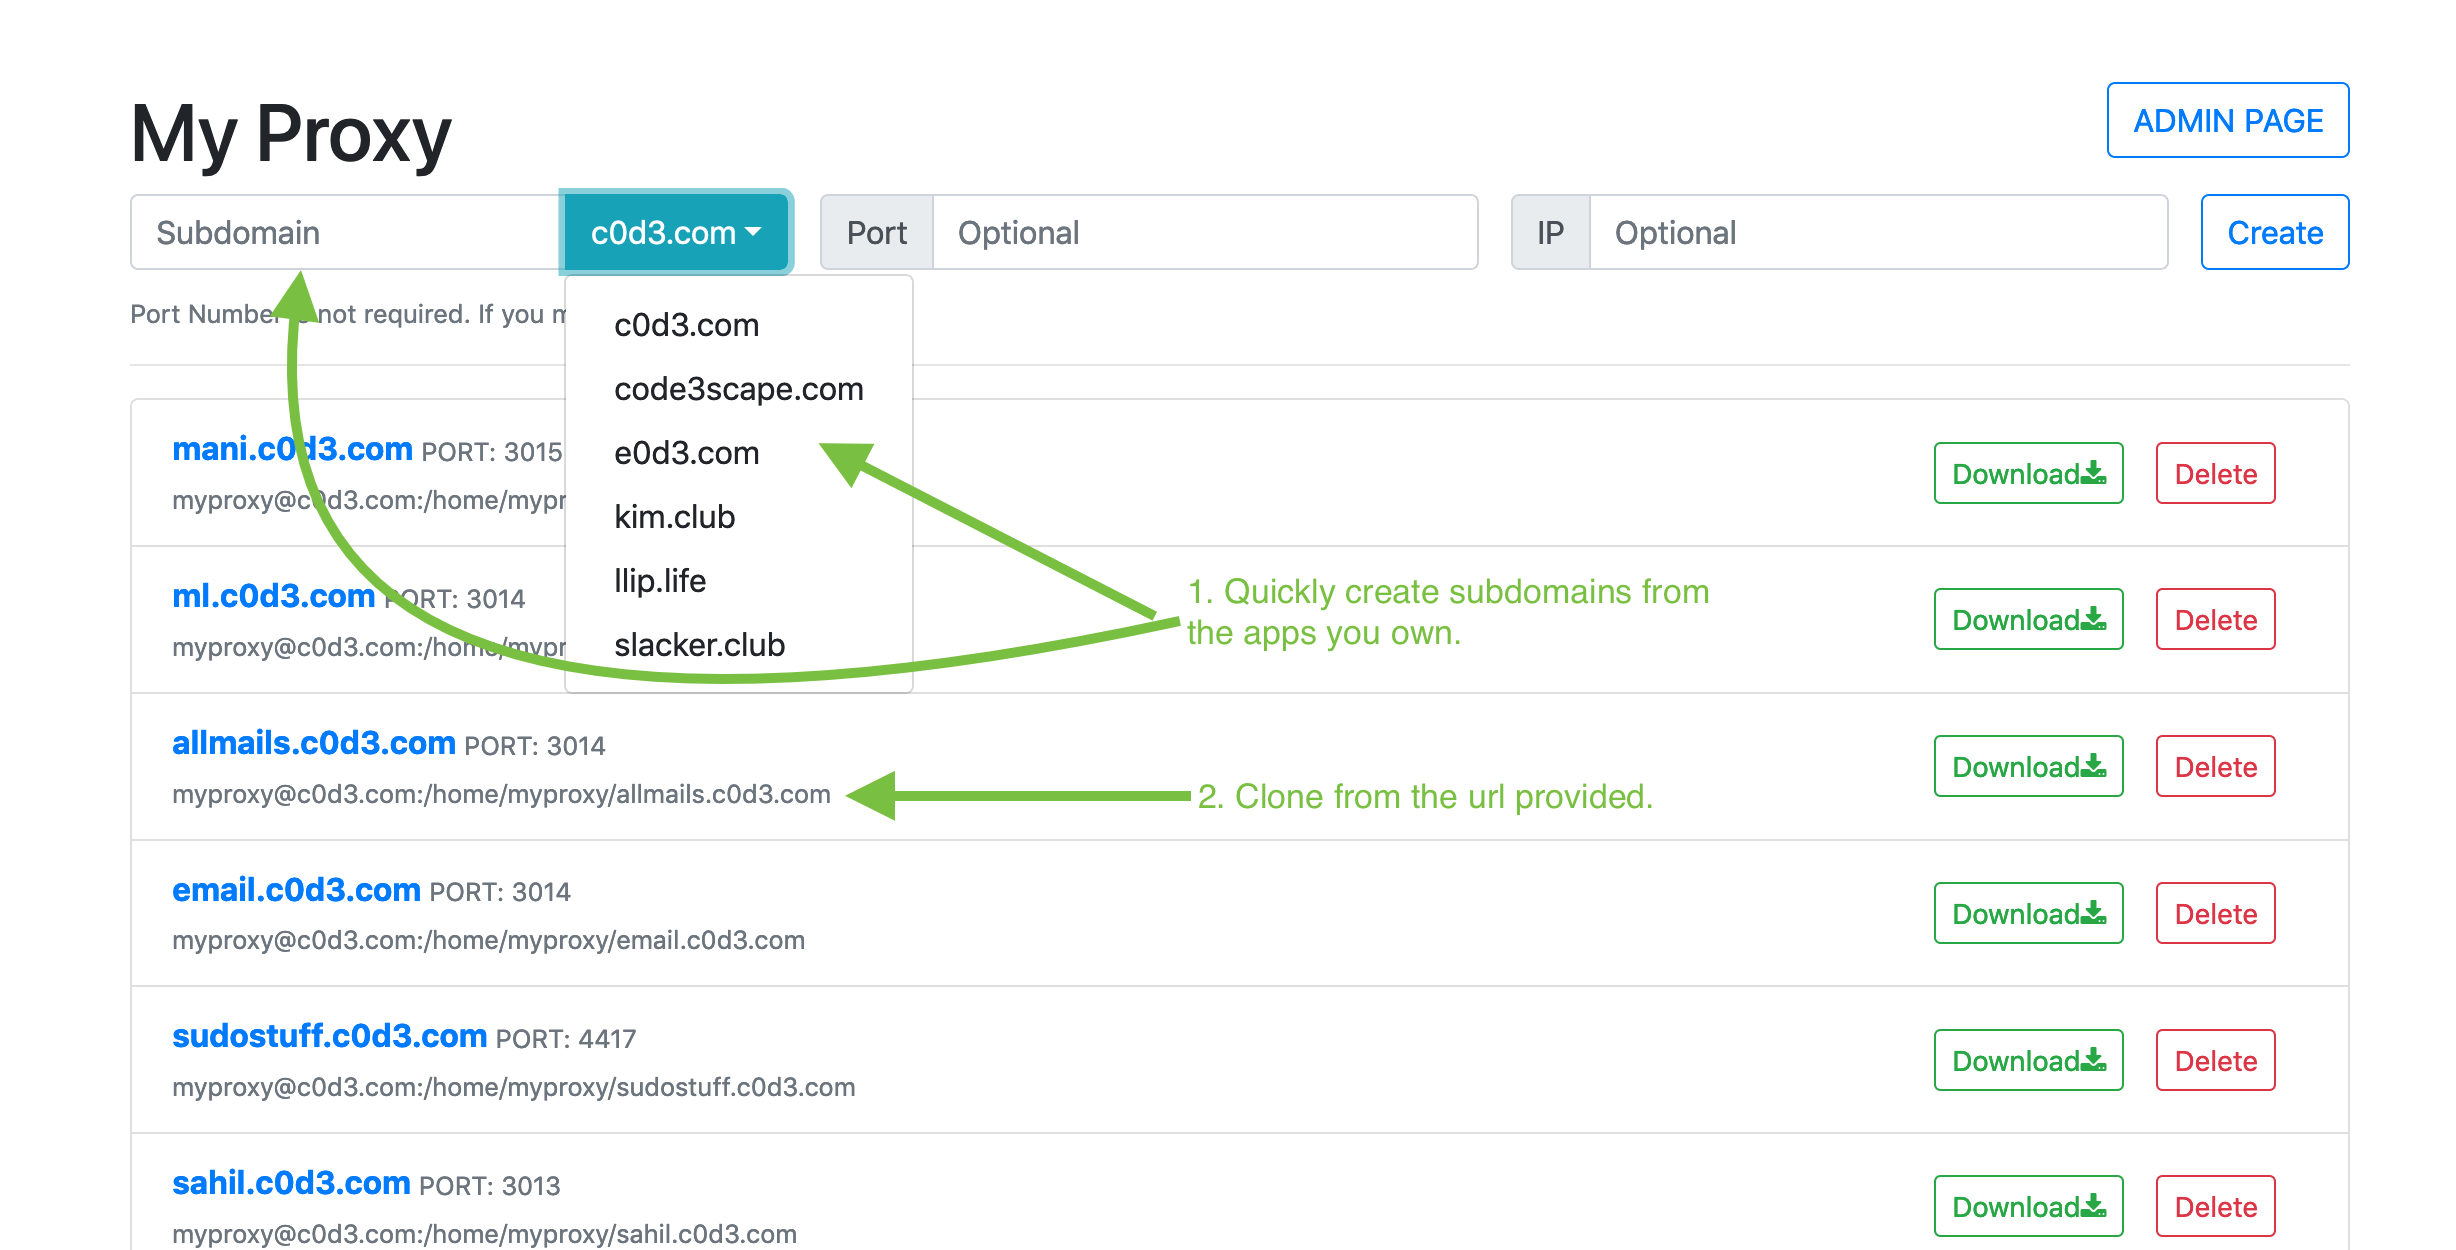2456x1250 pixels.
Task: Select code3scape.com from domain list
Action: click(738, 389)
